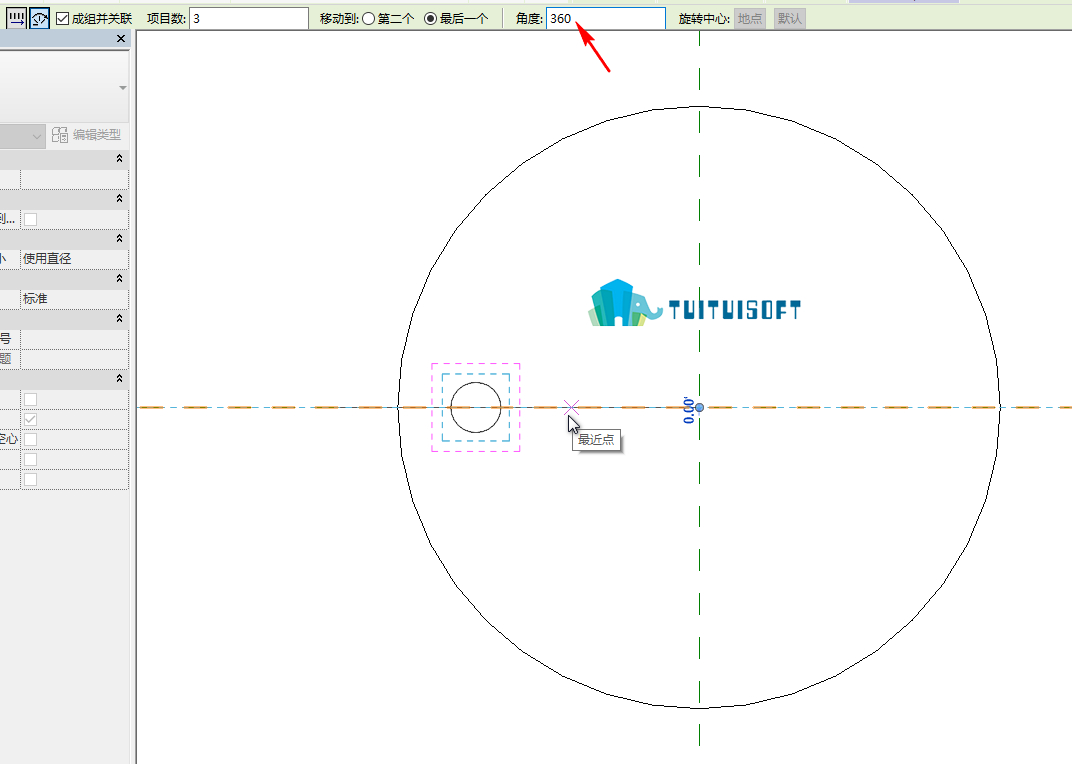Click the 旋转中心: label
The width and height of the screenshot is (1072, 764).
tap(704, 18)
